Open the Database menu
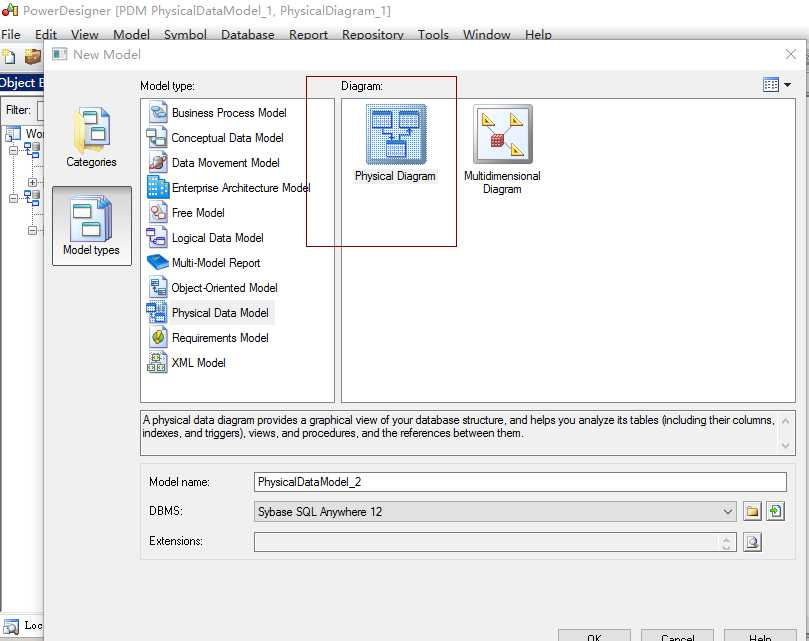 coord(248,35)
